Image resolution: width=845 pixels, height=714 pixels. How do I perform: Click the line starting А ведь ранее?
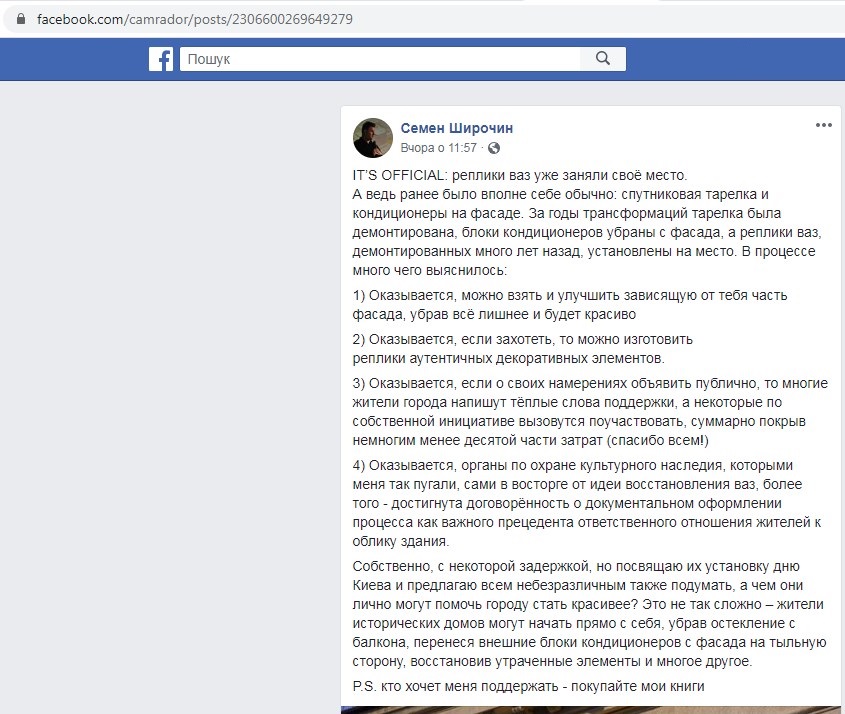[x=587, y=232]
